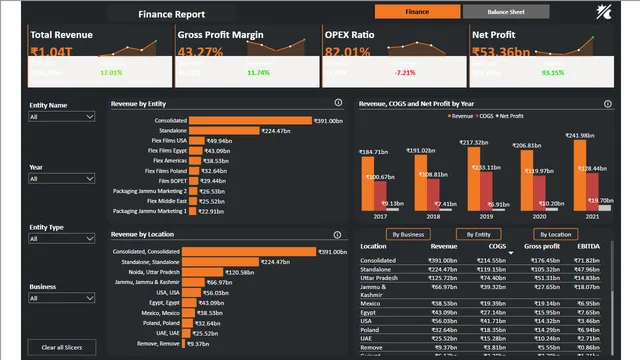Show the table By Location
The image size is (640, 360).
coord(556,234)
